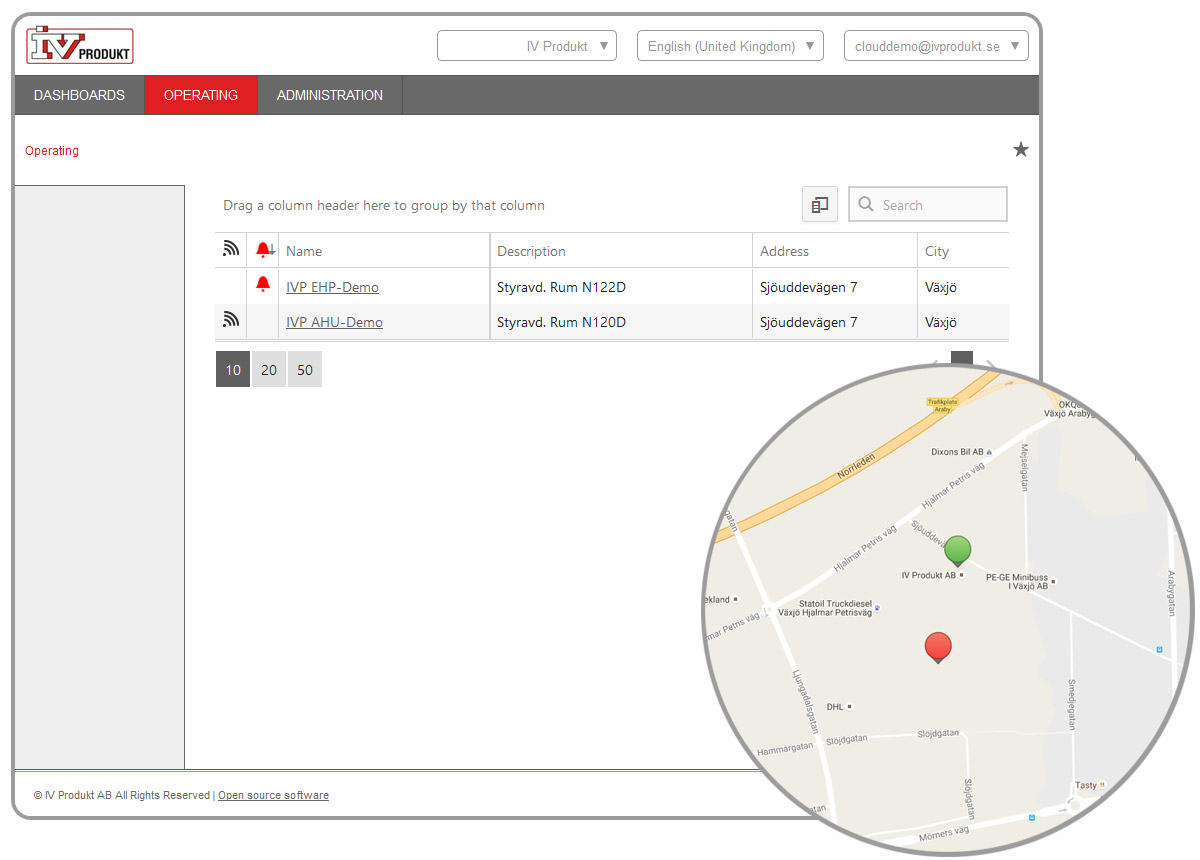The image size is (1200, 860).
Task: Sort by connection status column icon
Action: click(231, 250)
